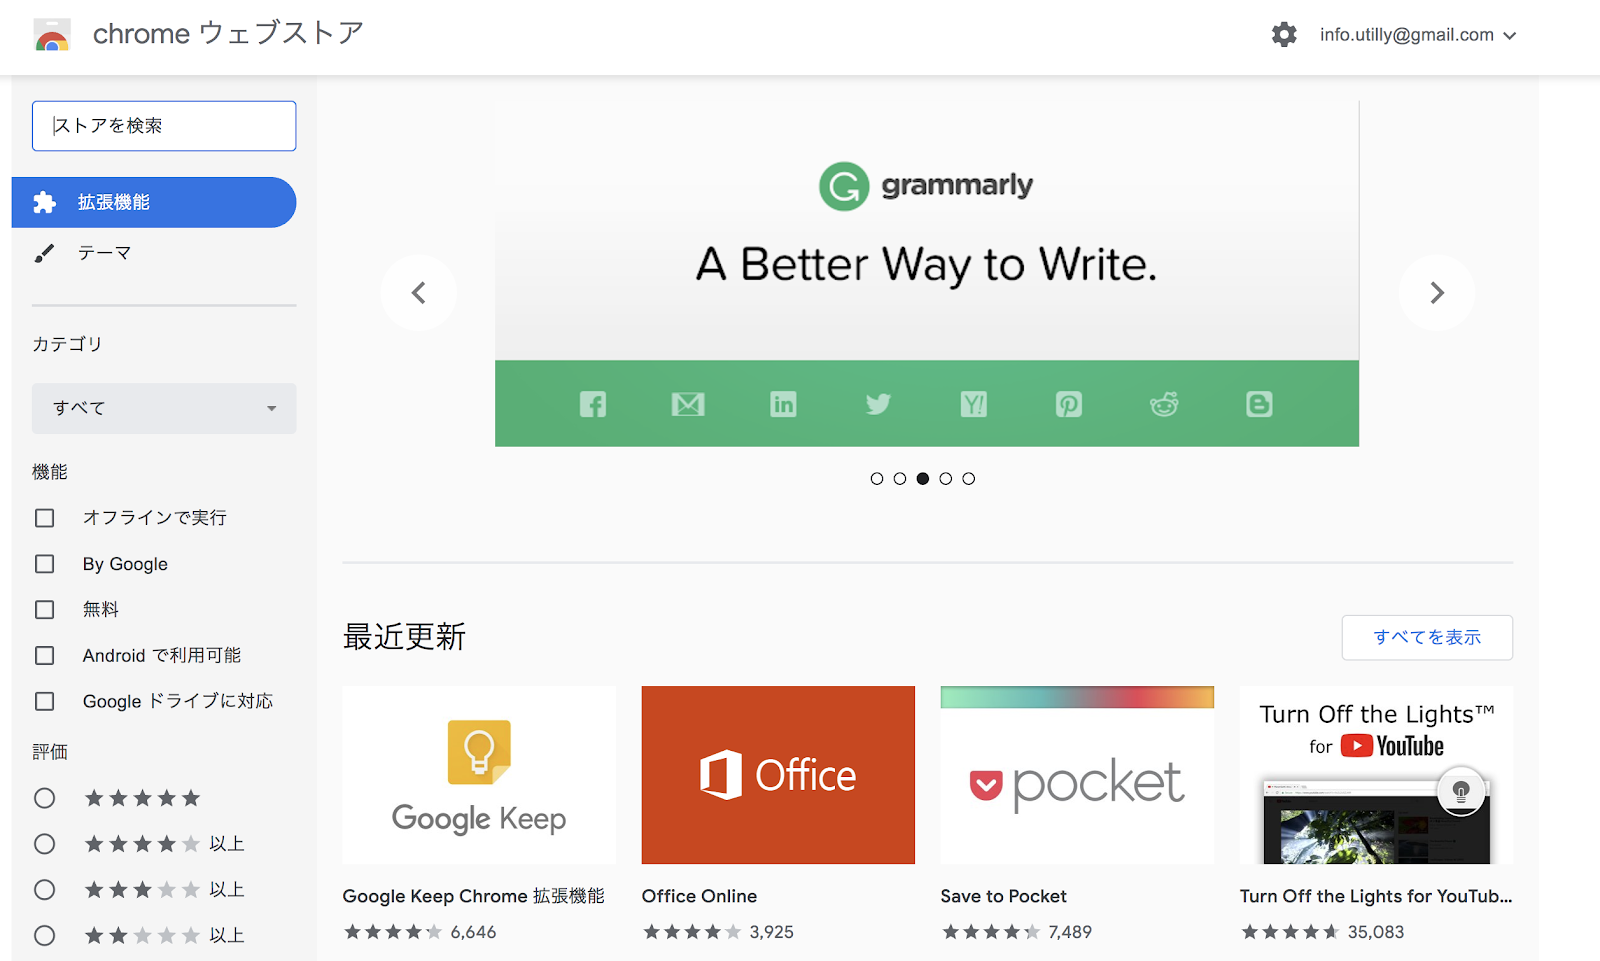Tick the 無料 checkbox
Viewport: 1600px width, 961px height.
45,610
